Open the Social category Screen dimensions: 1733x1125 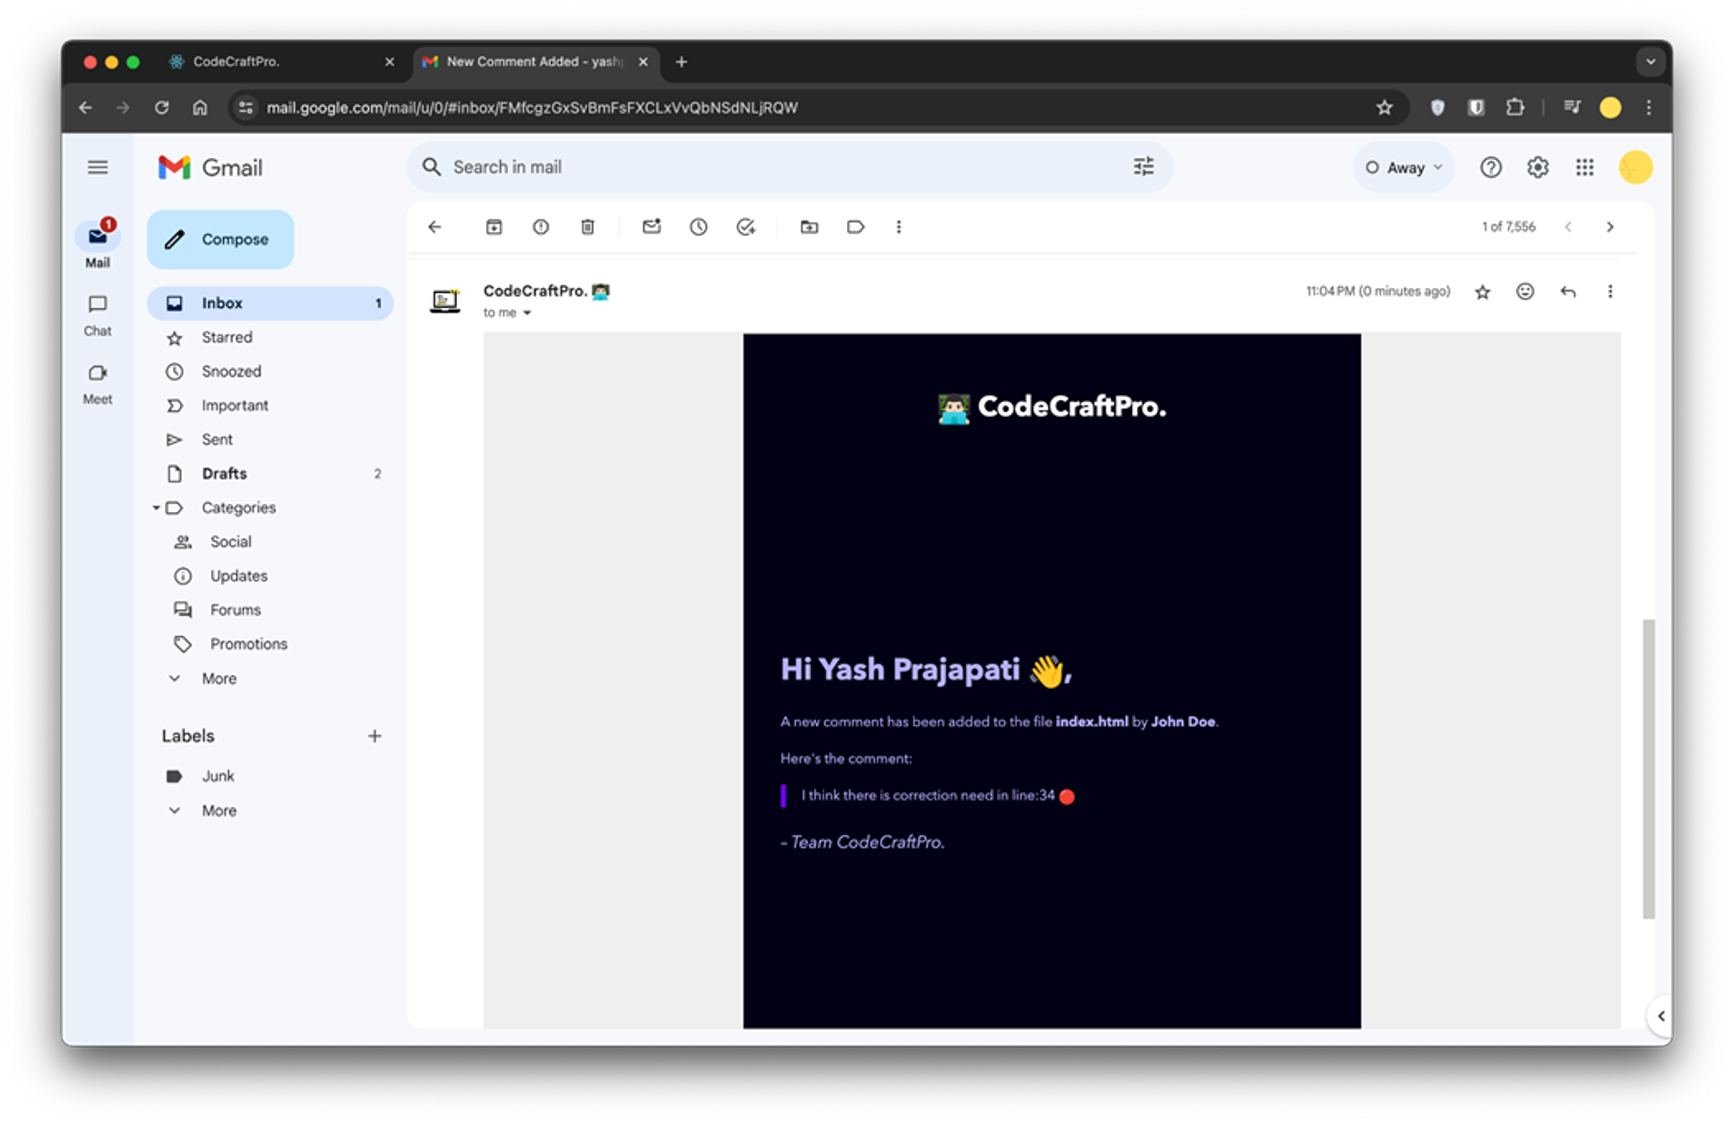coord(270,541)
